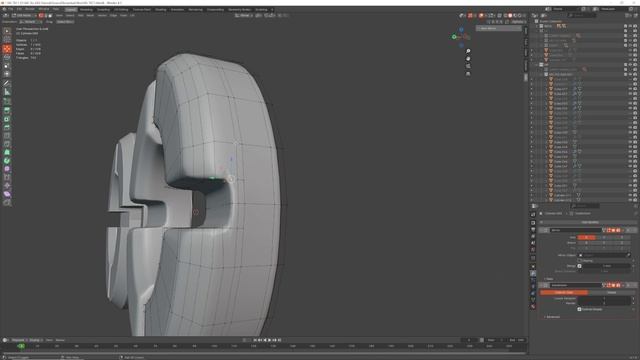Enable vertex select mode

41,16
